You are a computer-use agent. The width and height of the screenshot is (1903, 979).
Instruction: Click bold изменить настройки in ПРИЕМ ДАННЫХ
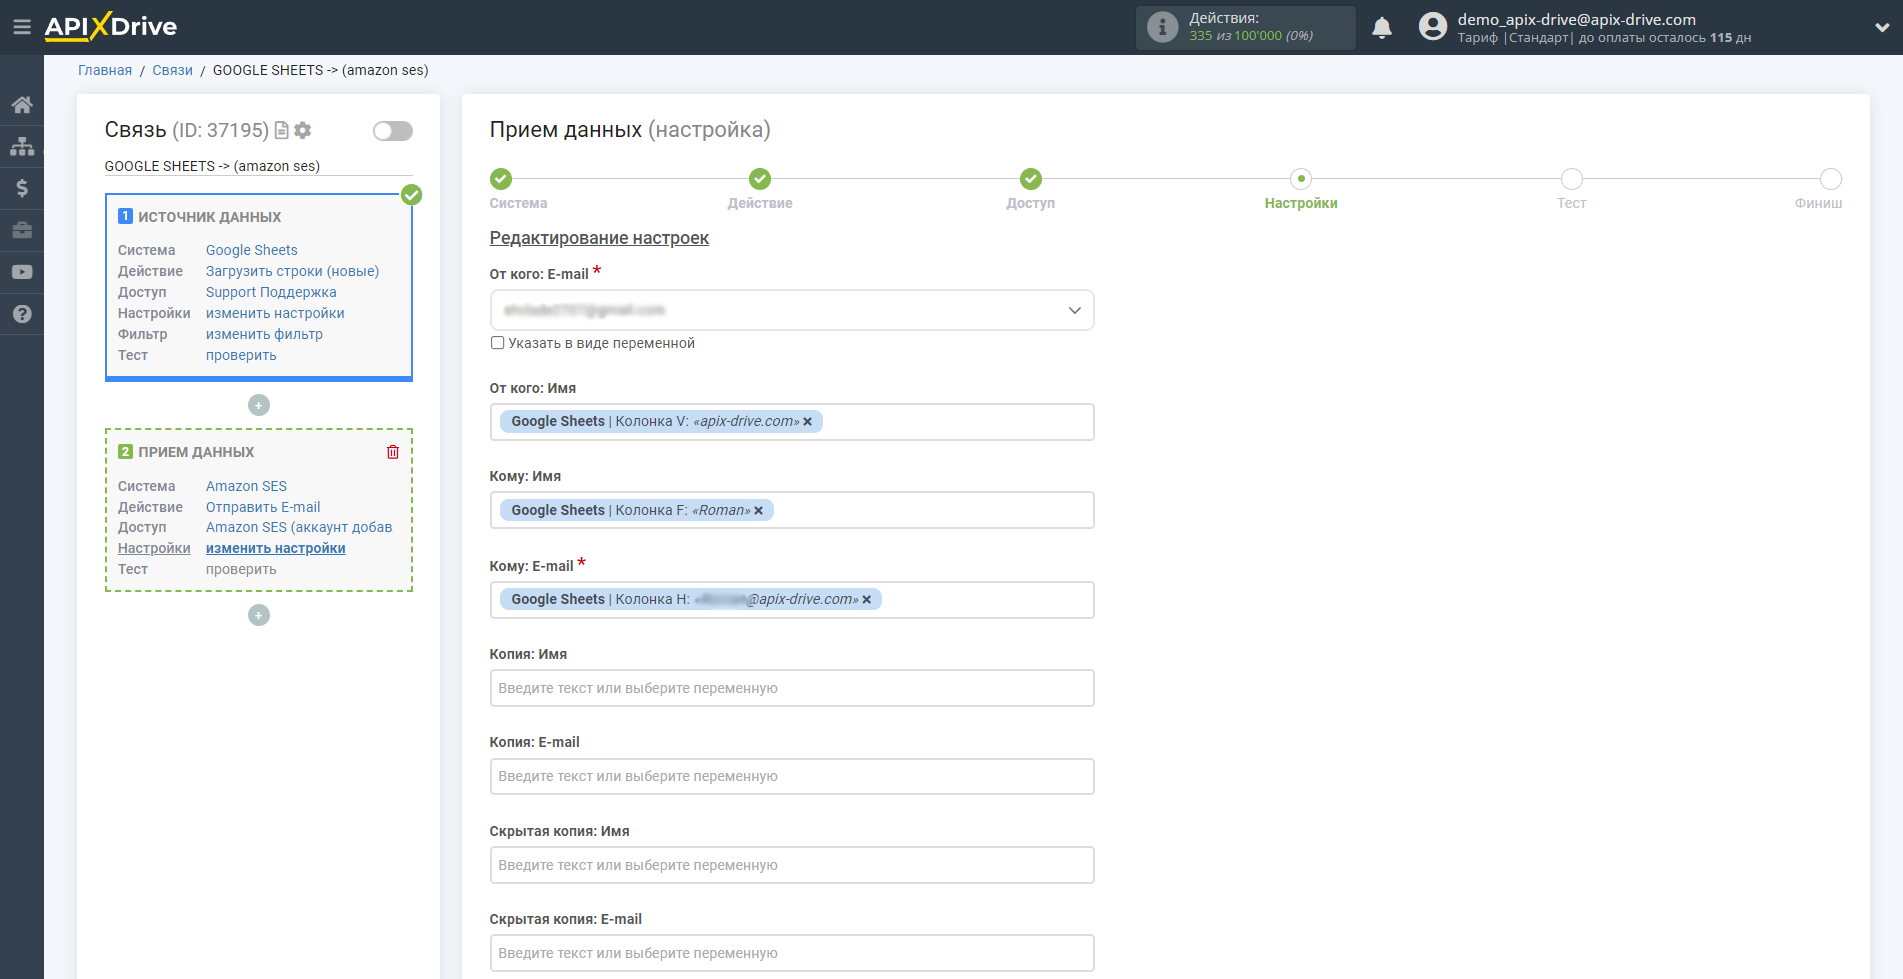coord(276,548)
